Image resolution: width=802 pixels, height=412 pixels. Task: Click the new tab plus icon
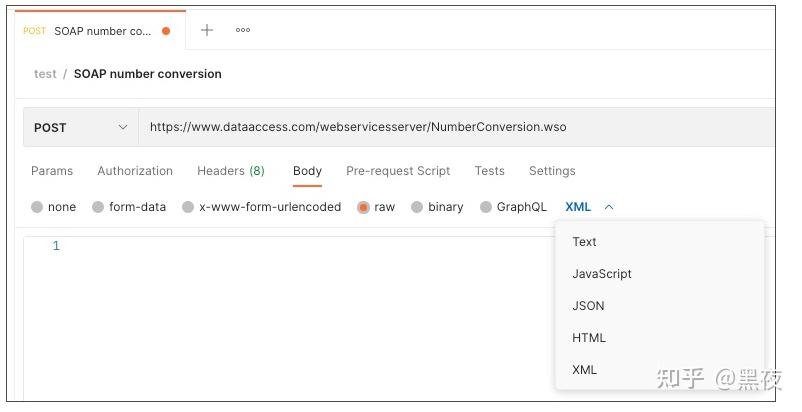[207, 30]
